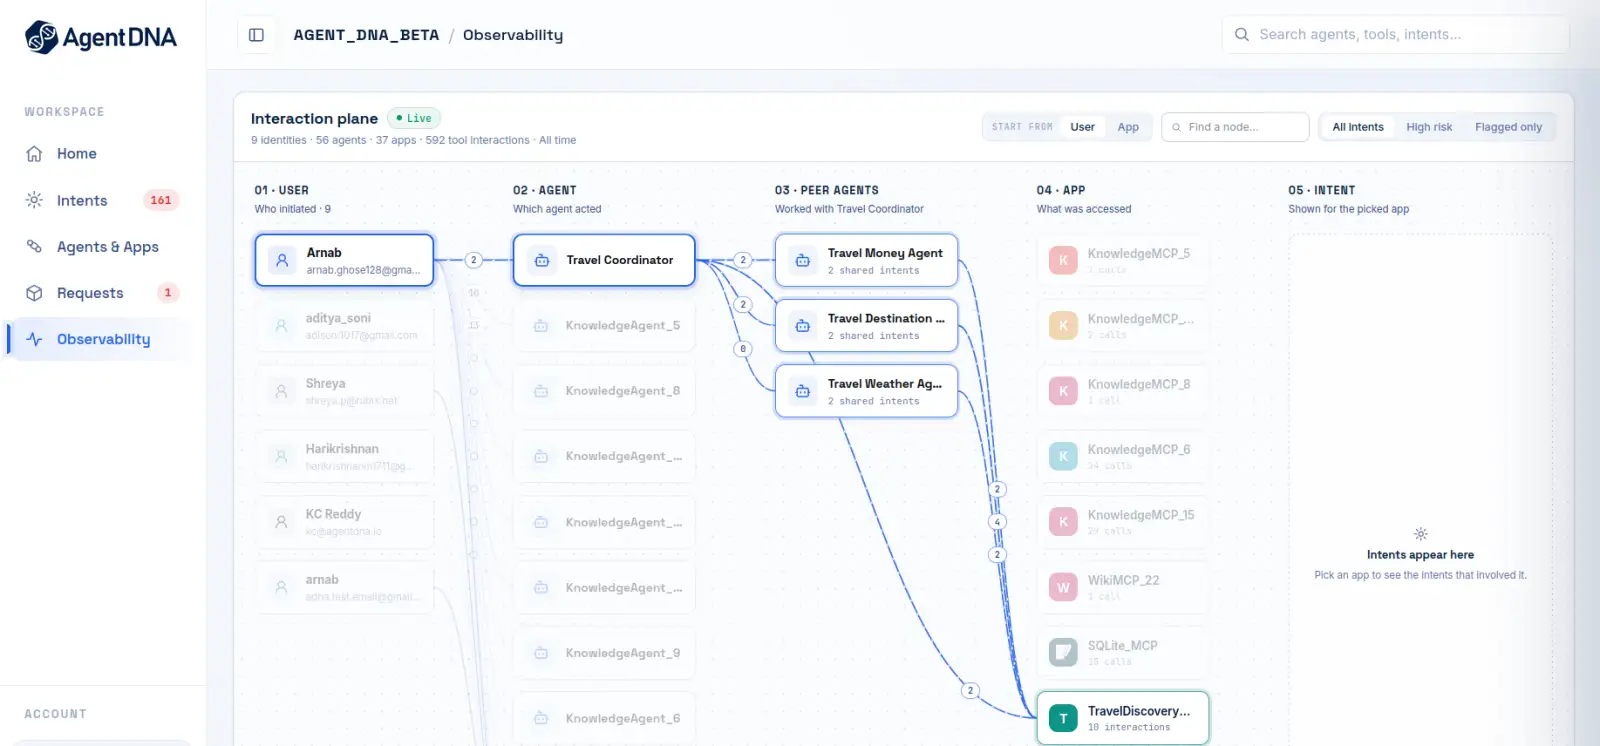
Task: Set start from User
Action: point(1082,127)
